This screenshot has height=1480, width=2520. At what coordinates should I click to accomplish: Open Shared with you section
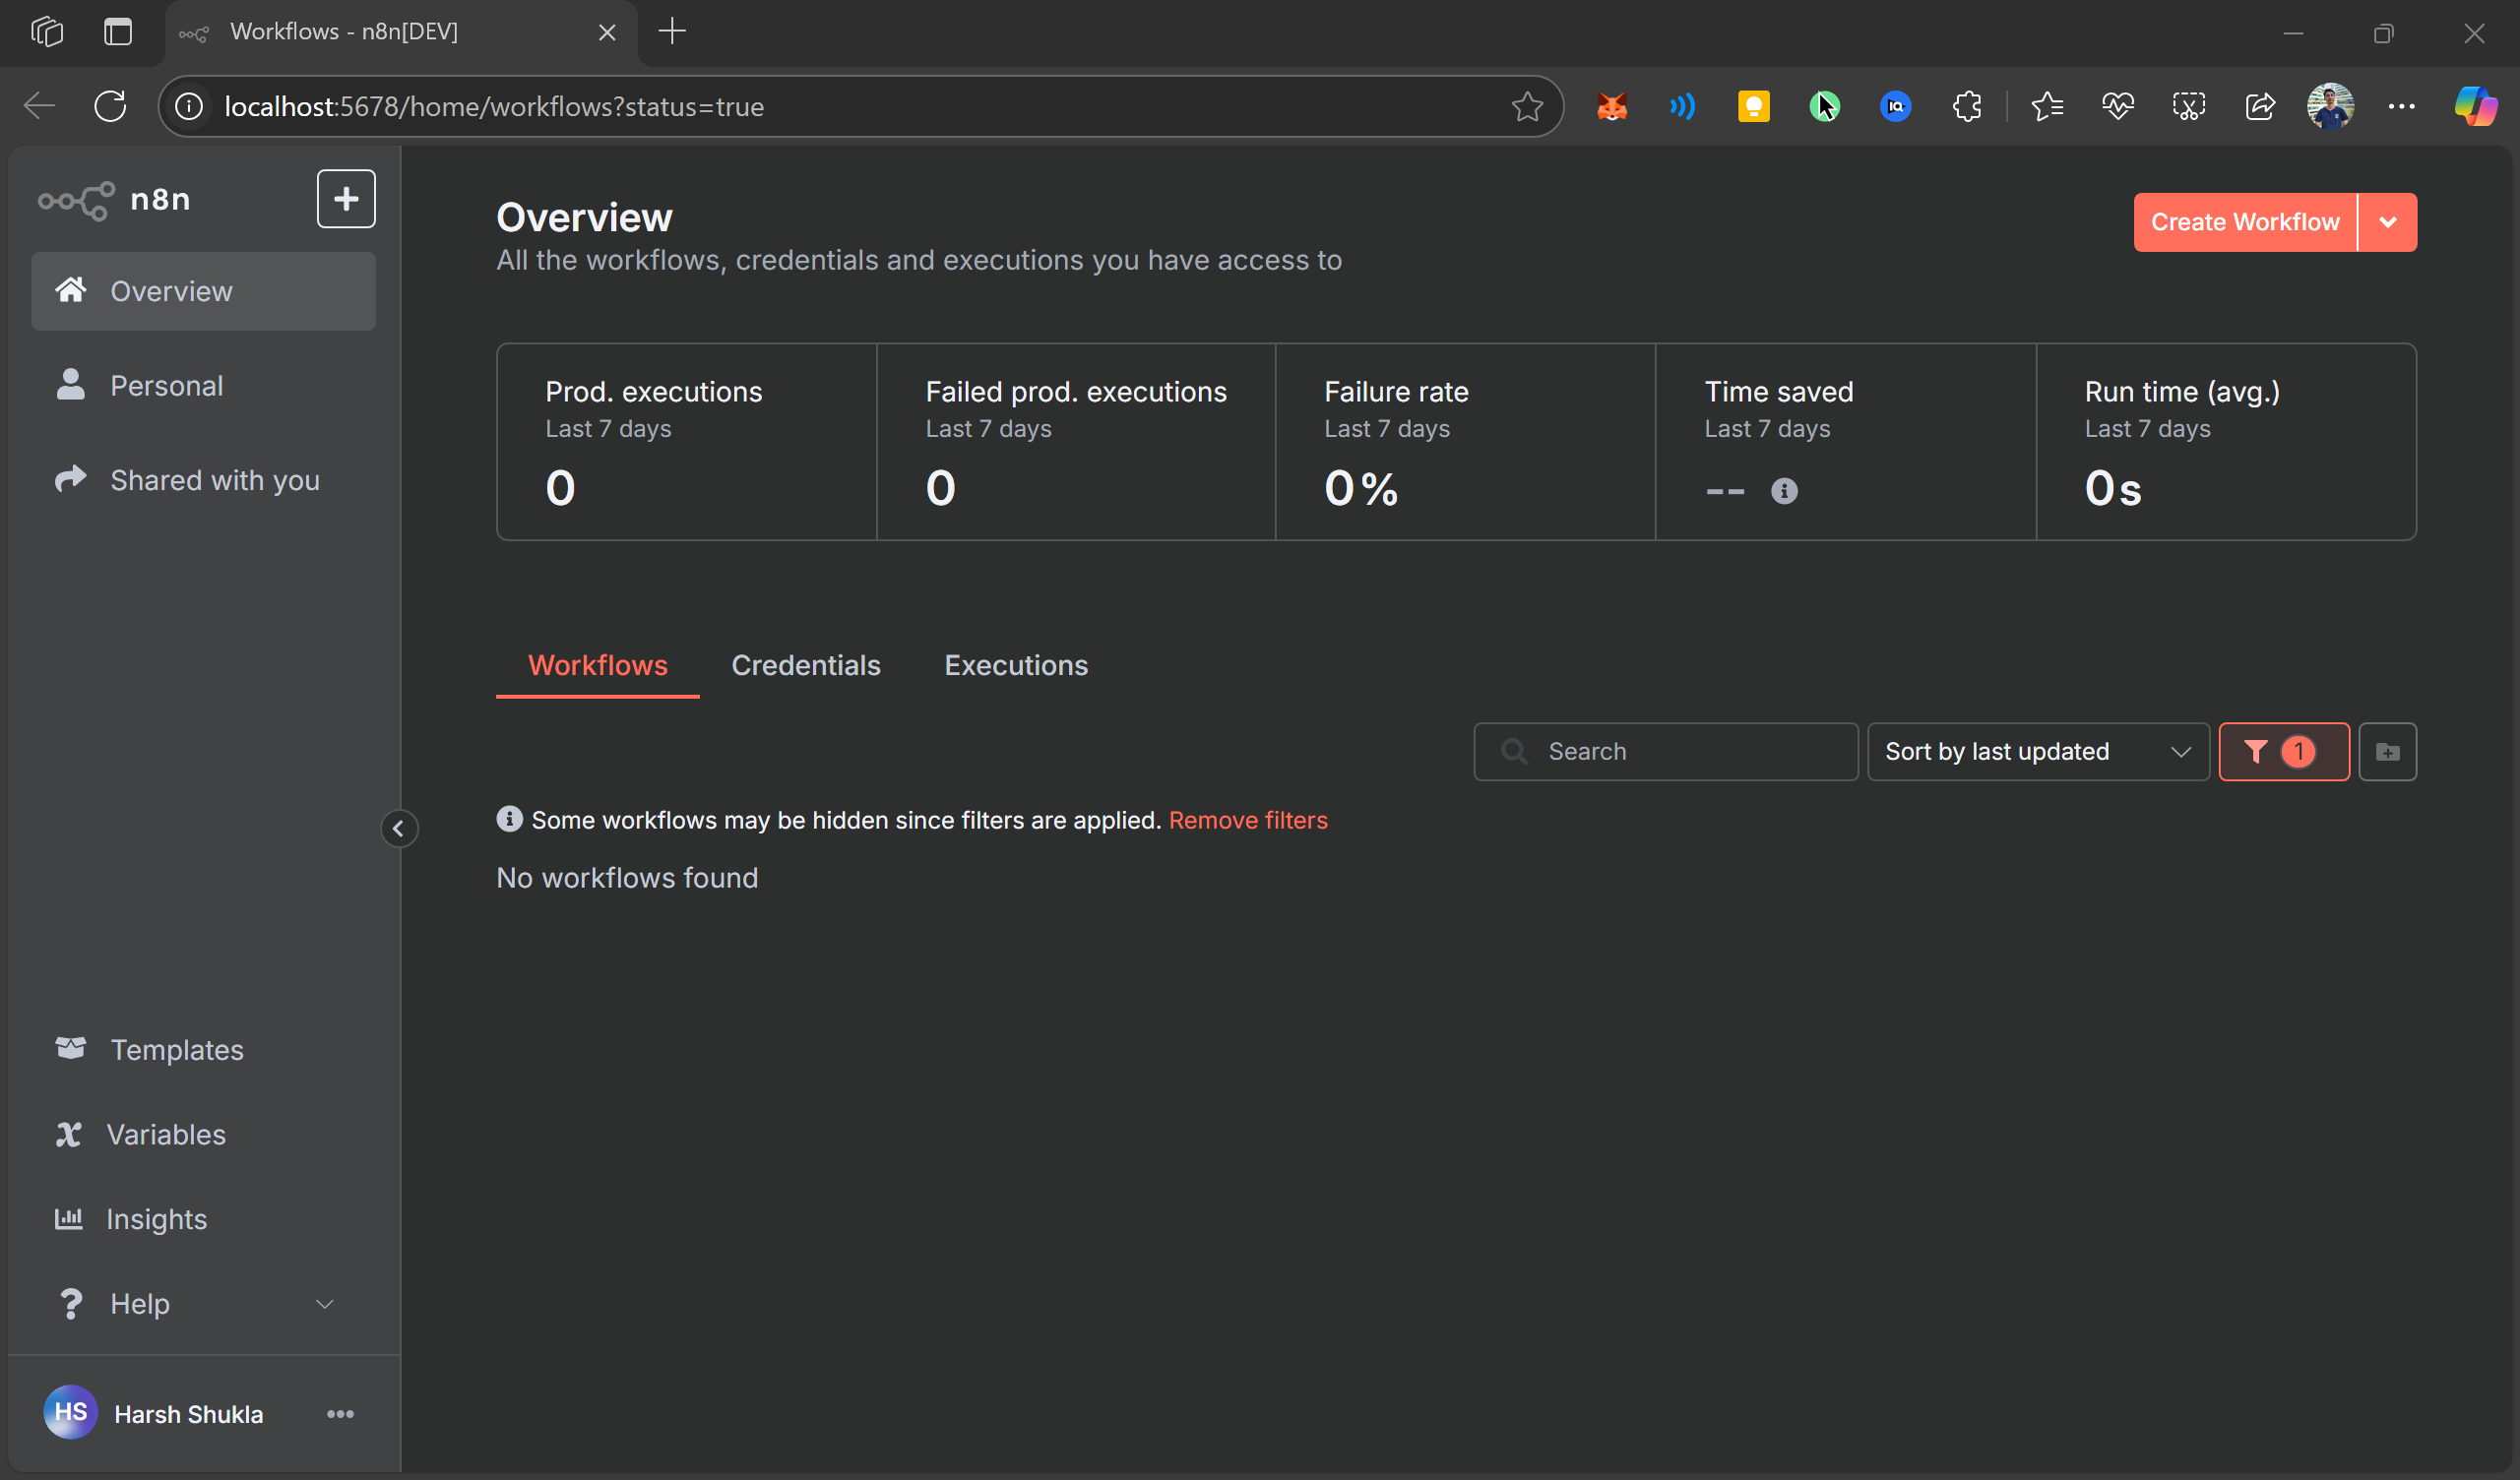coord(203,480)
